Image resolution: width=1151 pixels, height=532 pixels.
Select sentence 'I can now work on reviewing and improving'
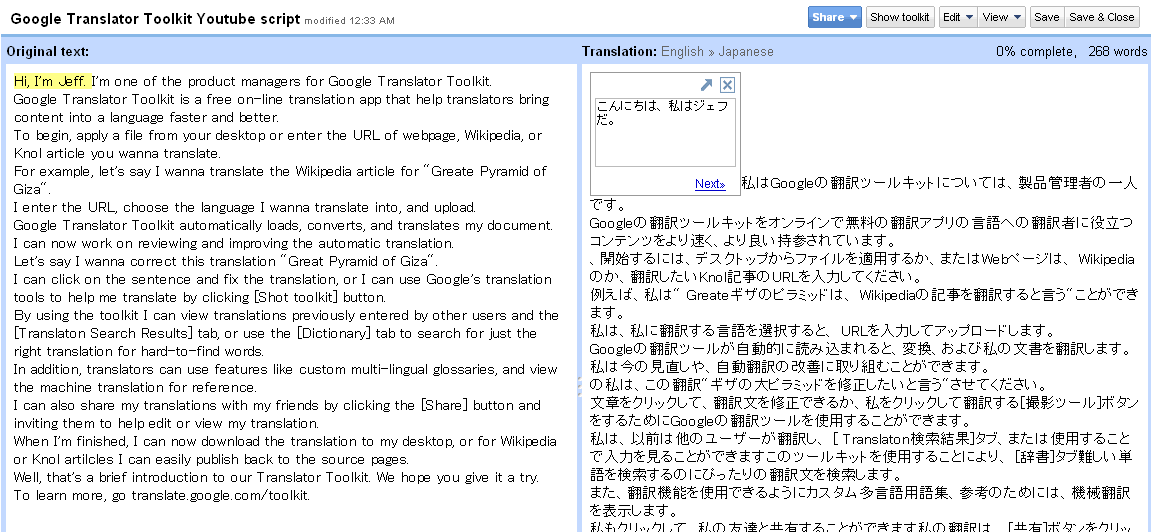pos(233,244)
